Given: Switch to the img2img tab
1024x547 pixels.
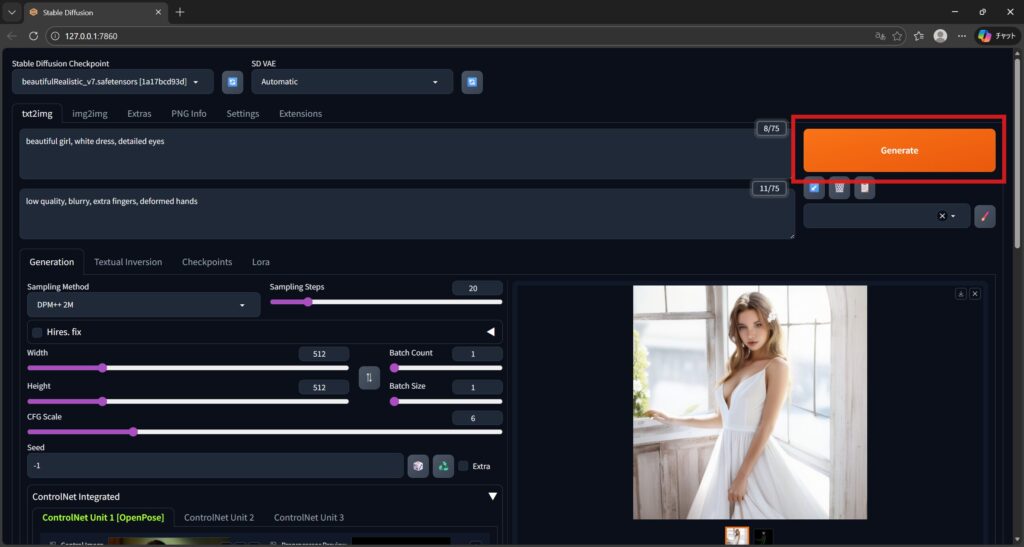Looking at the screenshot, I should pos(90,114).
